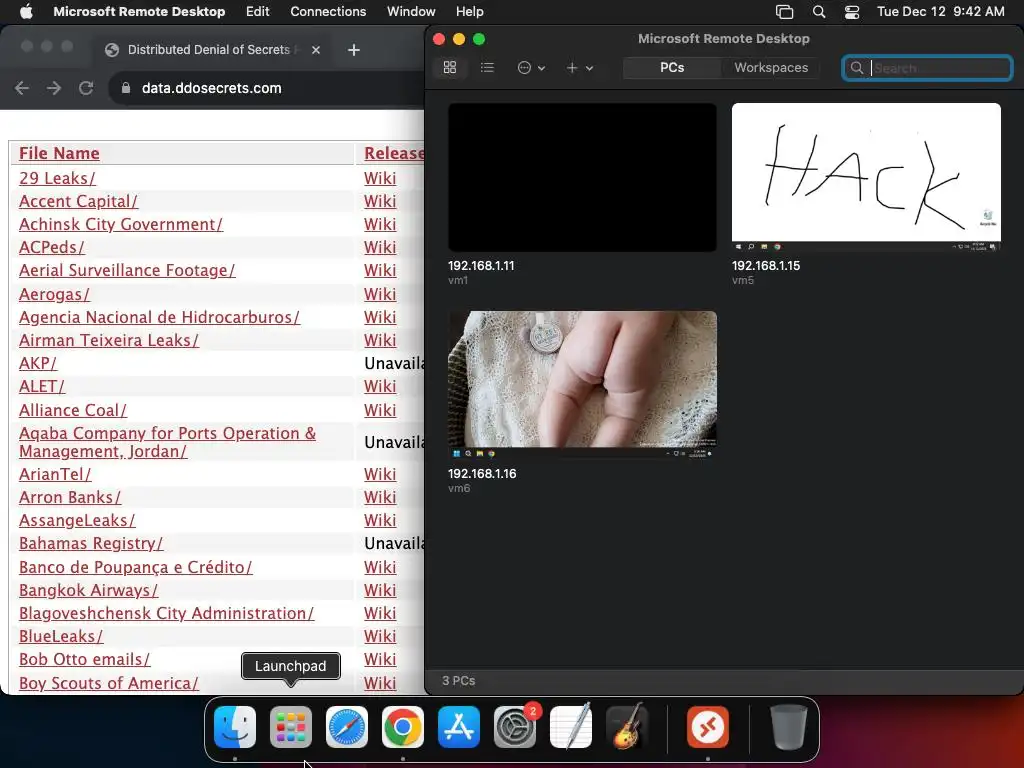Select the PCs tab
This screenshot has height=768, width=1024.
pos(672,67)
